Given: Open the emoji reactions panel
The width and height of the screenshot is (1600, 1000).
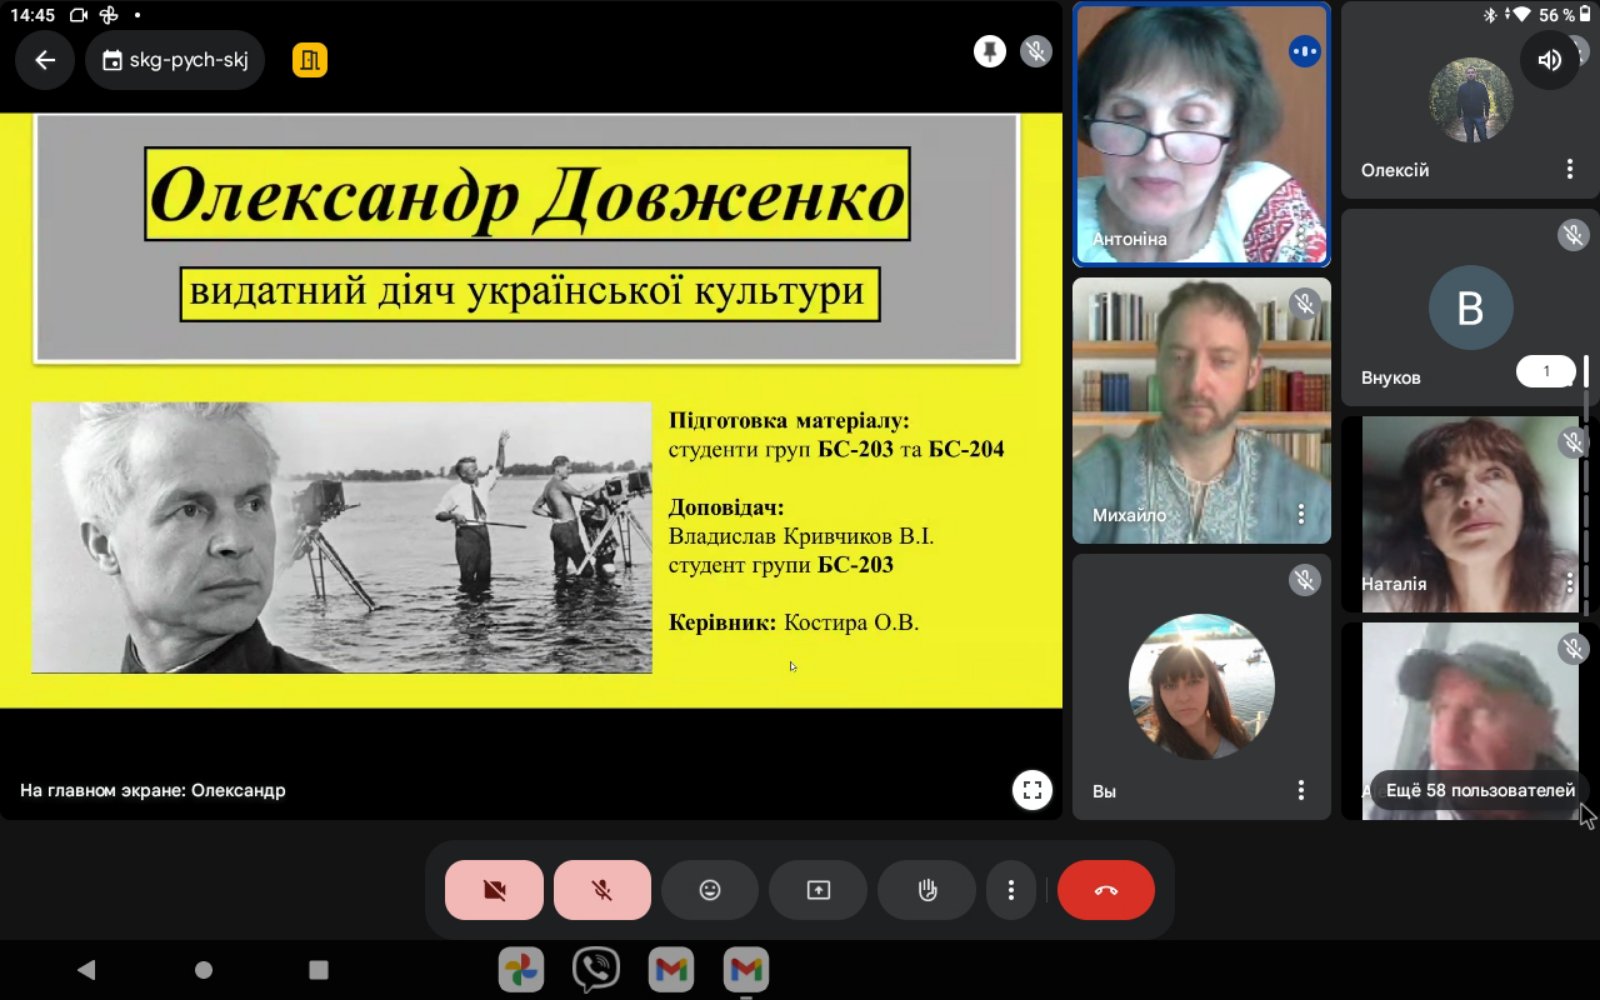Looking at the screenshot, I should 710,890.
